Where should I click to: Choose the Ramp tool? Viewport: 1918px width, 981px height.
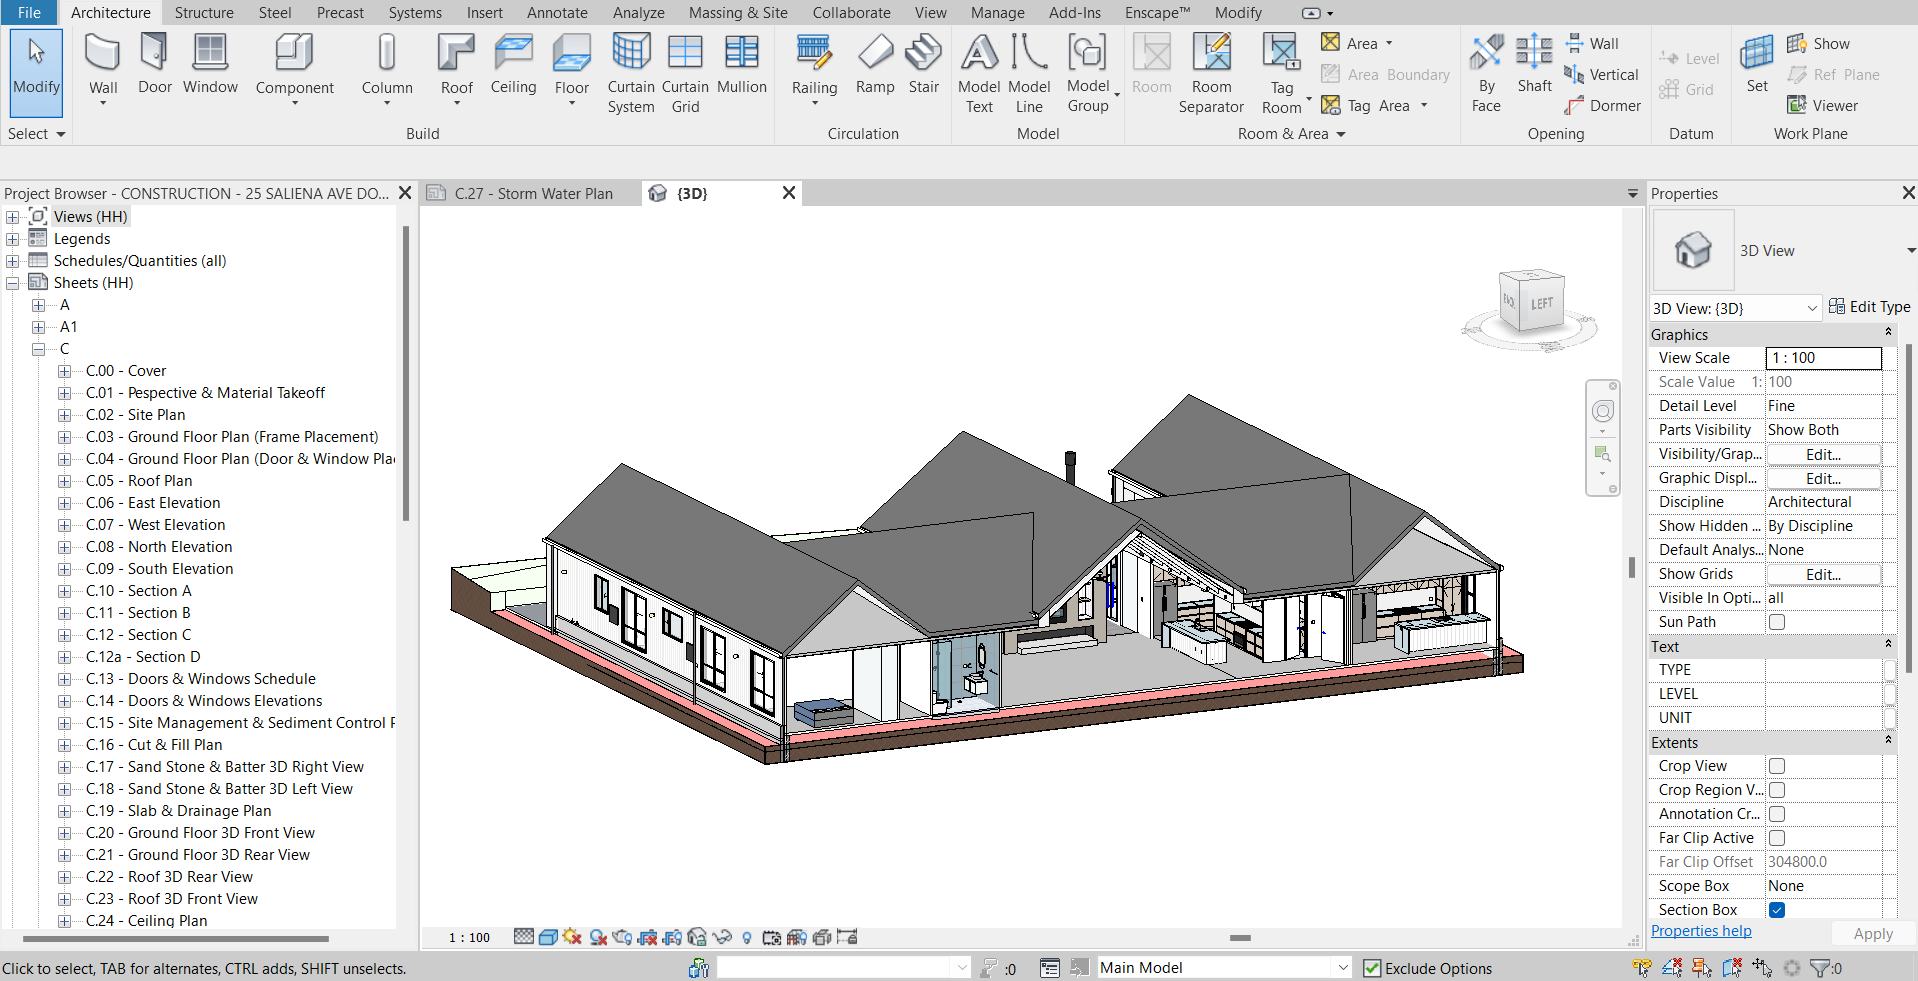875,64
